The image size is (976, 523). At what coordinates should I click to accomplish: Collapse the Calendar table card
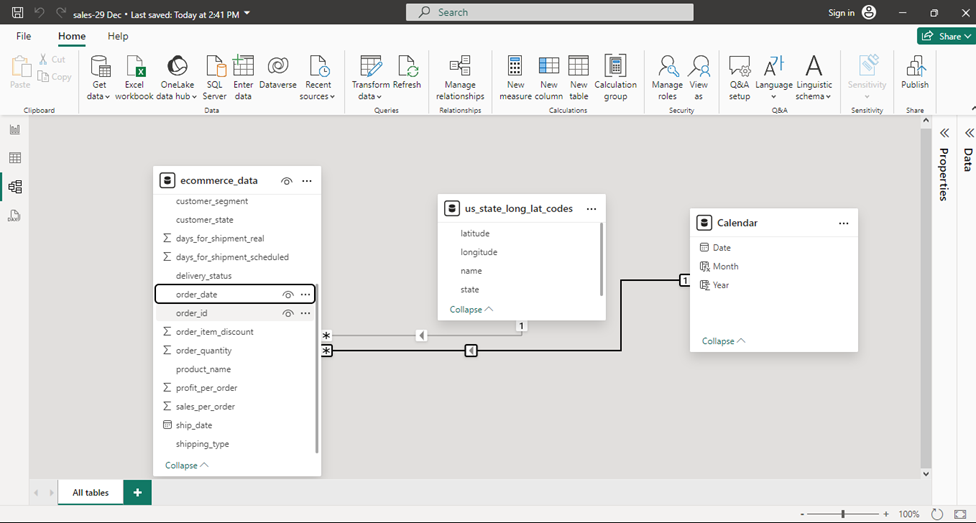pos(723,341)
